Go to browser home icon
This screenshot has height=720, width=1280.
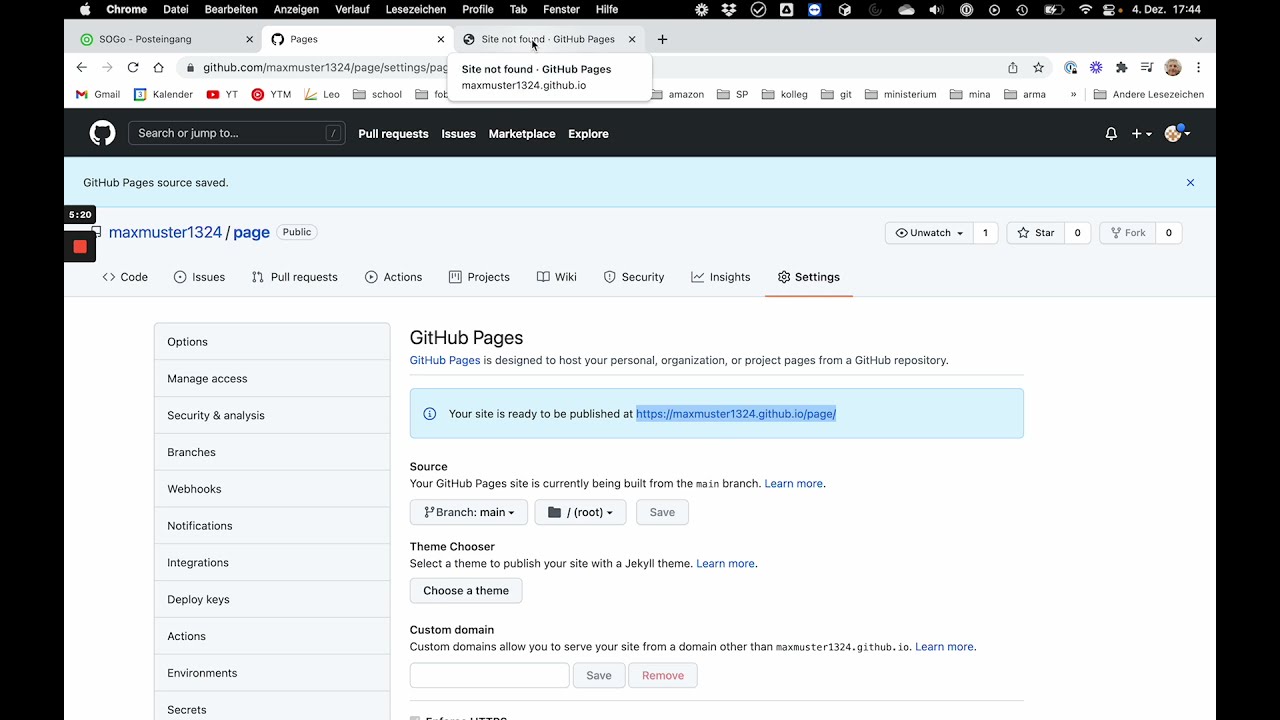158,67
